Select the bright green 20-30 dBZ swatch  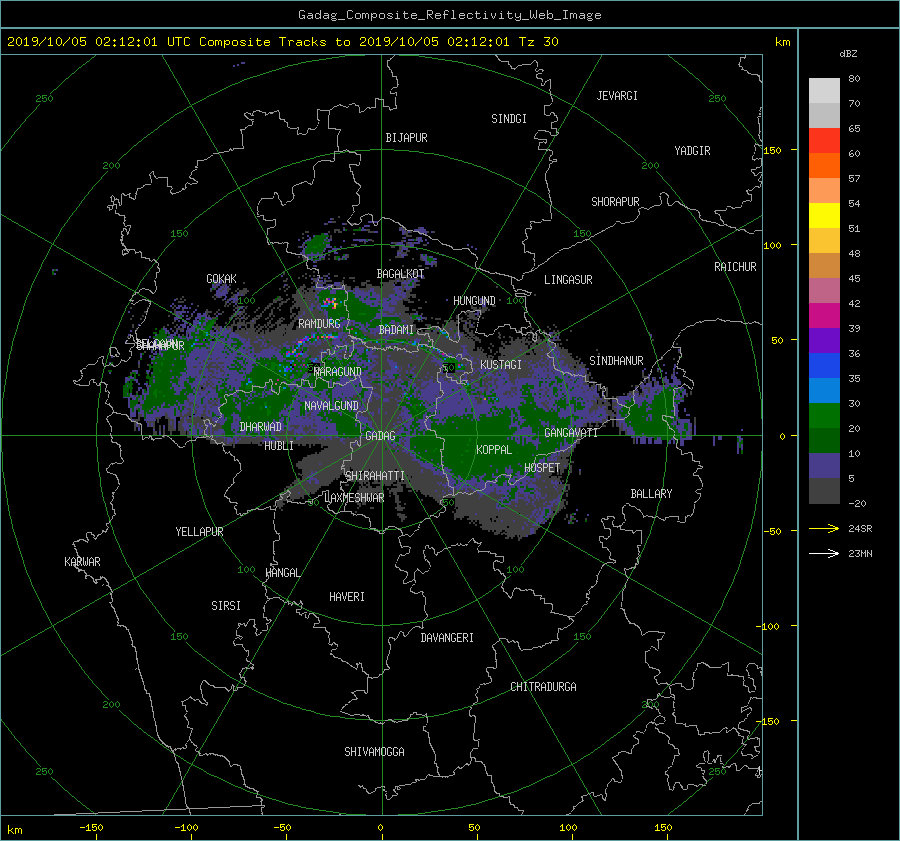824,416
